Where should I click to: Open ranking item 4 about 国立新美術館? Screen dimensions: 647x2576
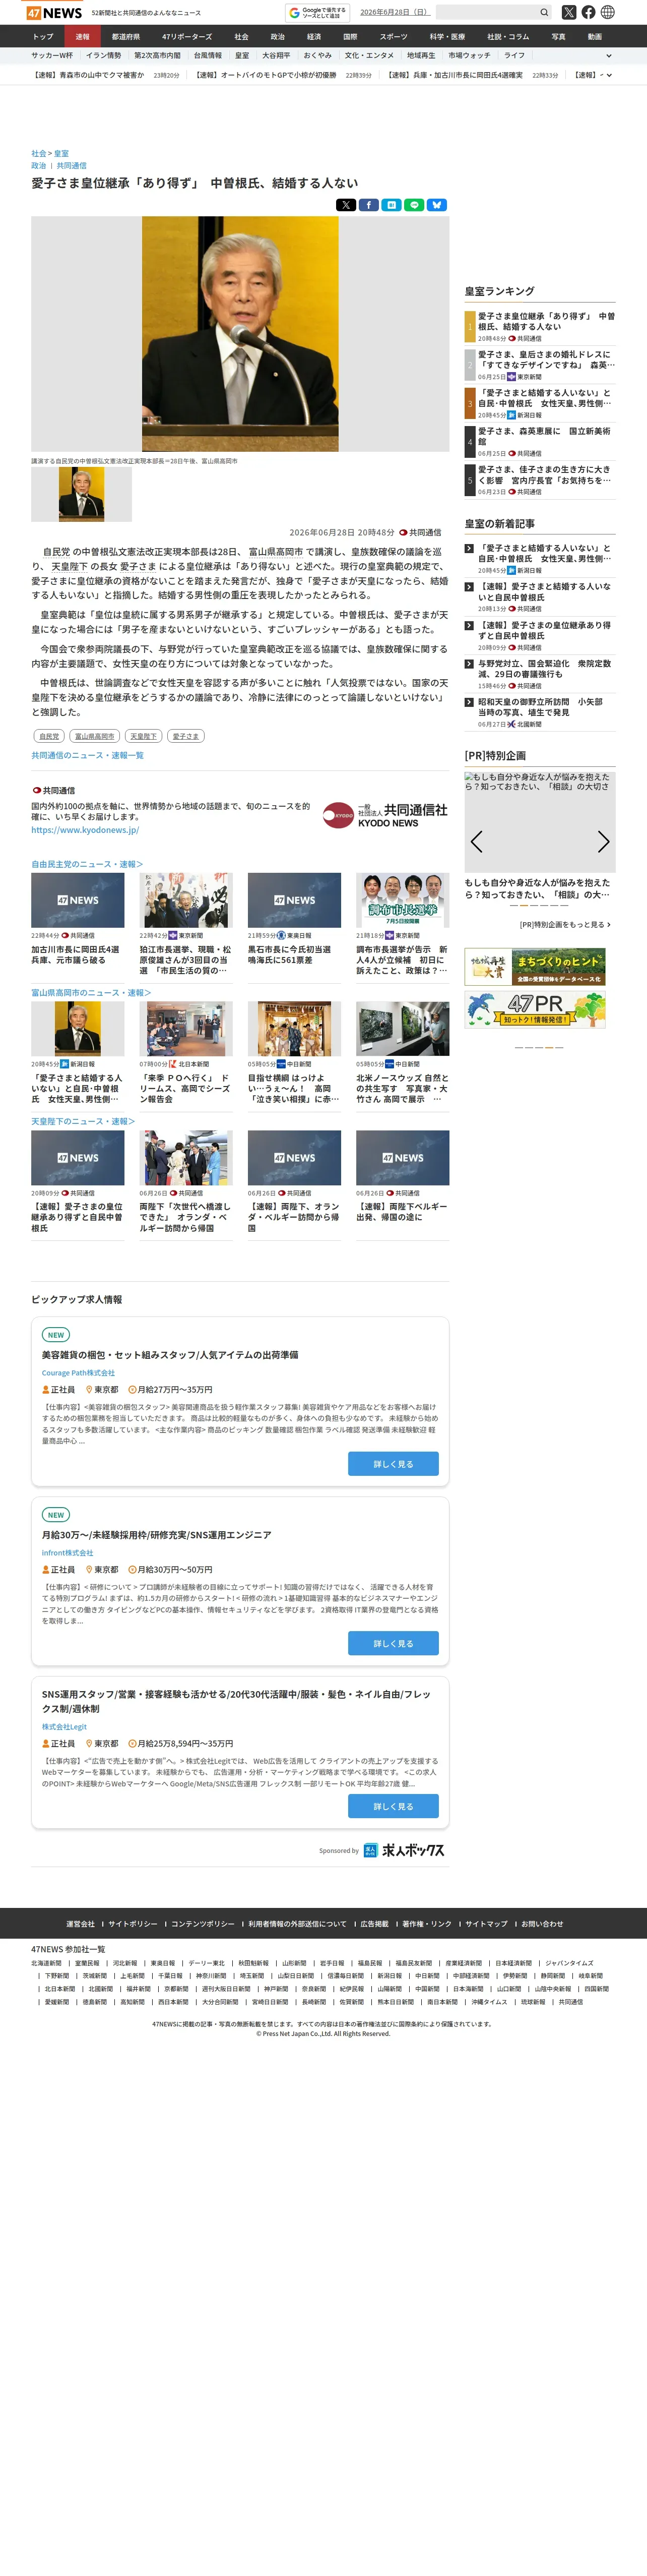coord(546,436)
